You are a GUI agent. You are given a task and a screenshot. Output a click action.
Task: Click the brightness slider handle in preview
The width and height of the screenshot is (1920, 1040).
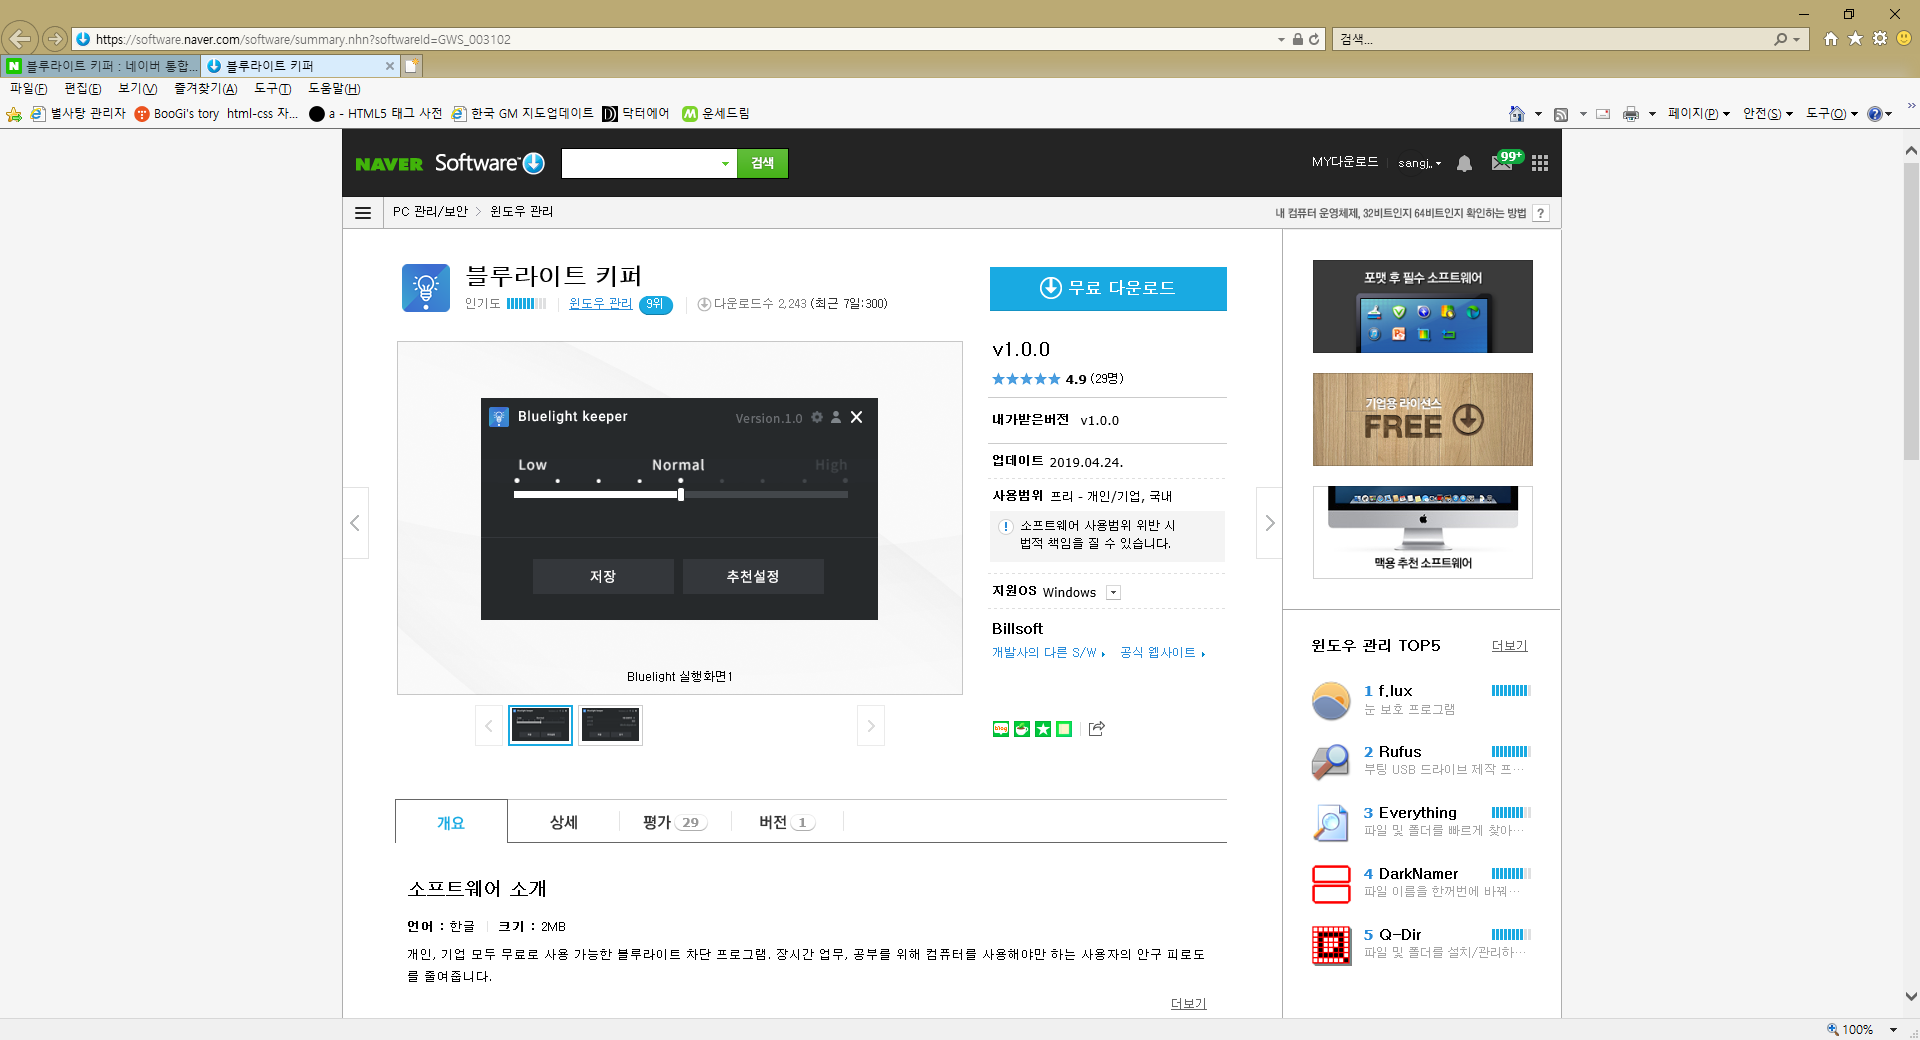[x=681, y=494]
